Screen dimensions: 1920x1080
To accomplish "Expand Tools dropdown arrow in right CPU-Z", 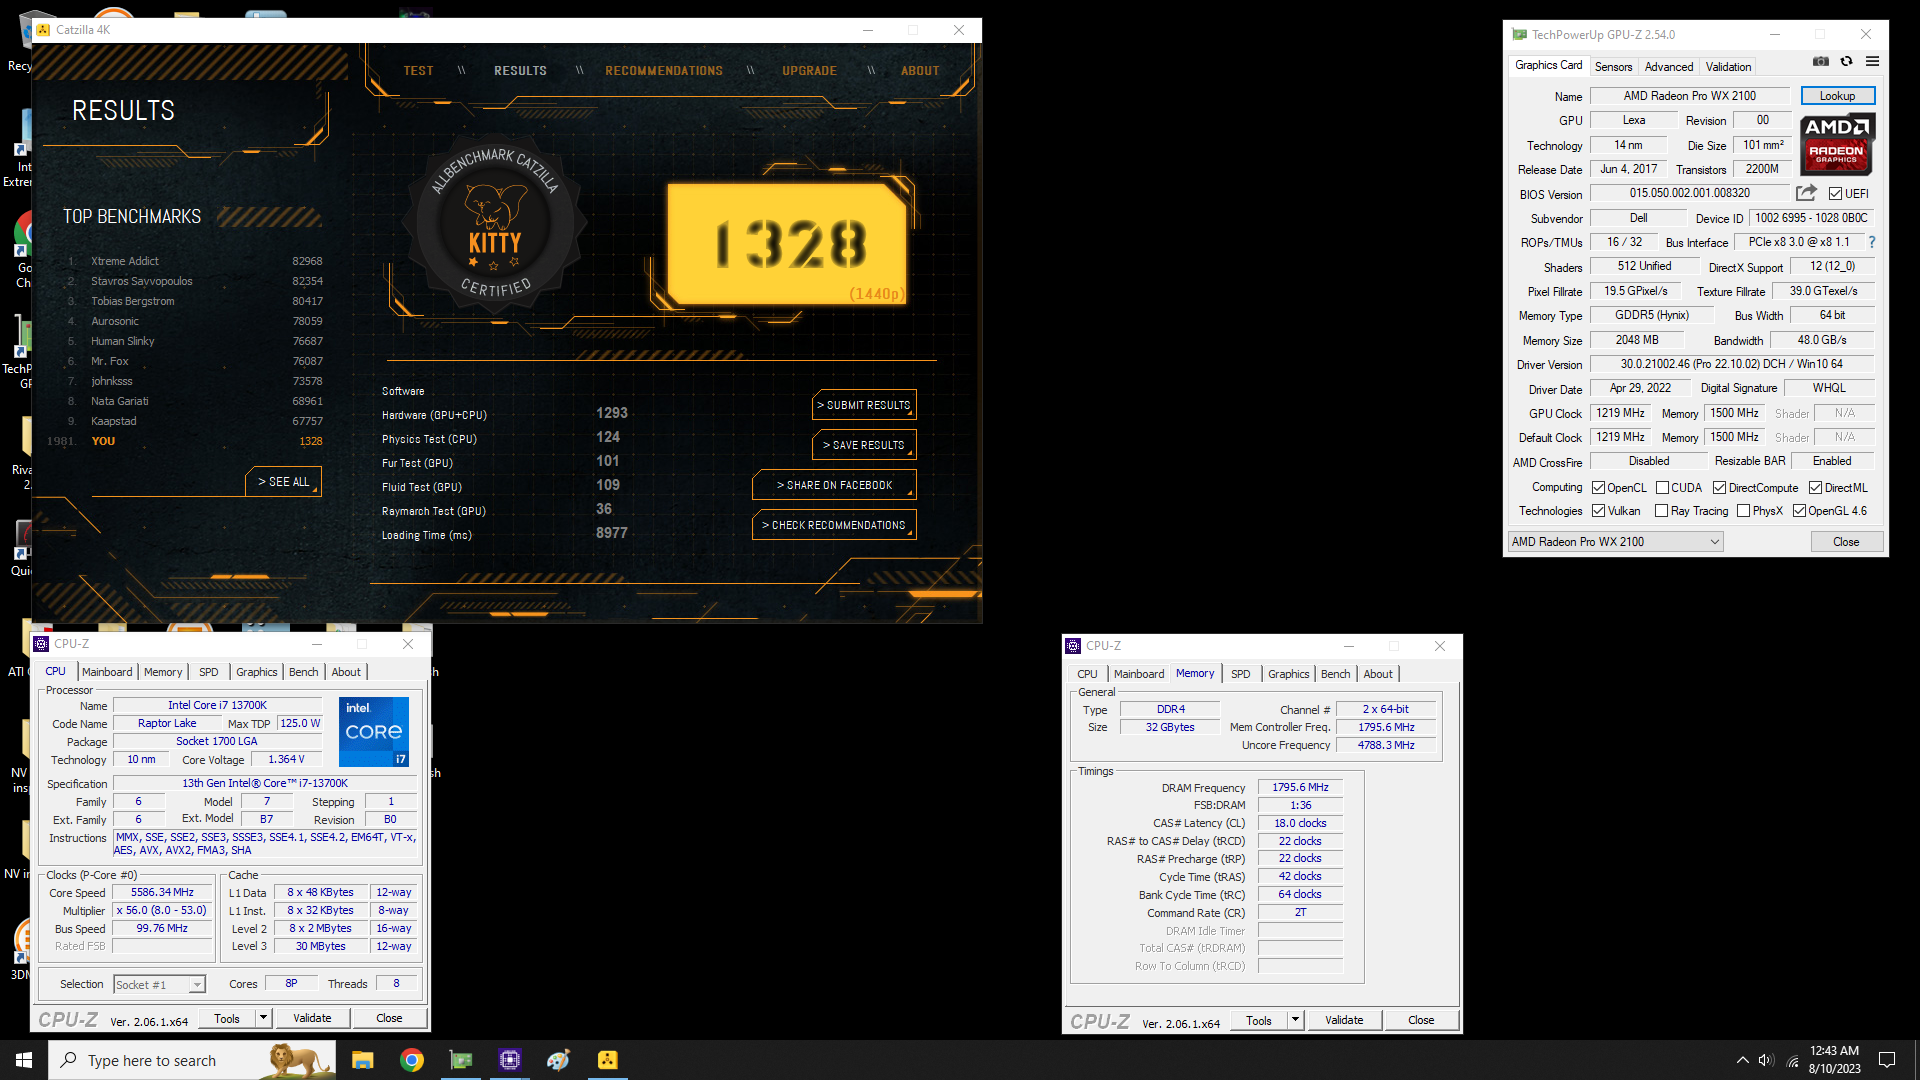I will 1295,1020.
